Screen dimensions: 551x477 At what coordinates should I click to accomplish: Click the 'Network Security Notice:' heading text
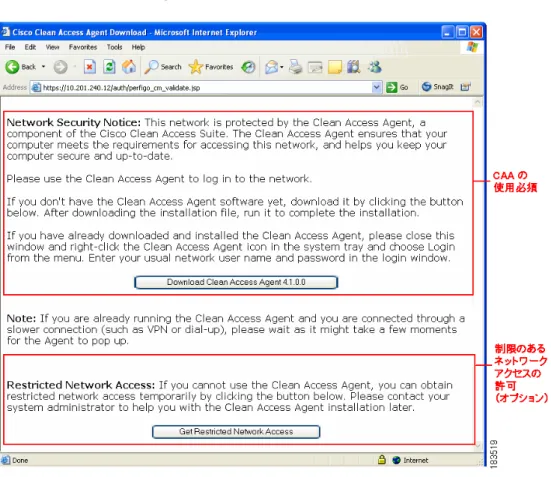coord(73,122)
